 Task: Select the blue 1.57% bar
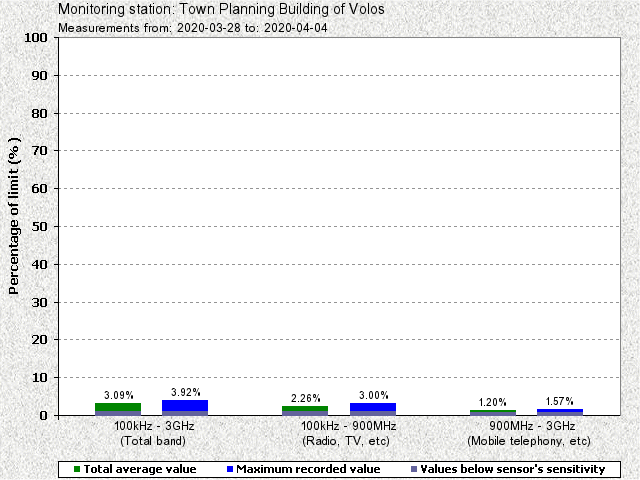pos(560,412)
